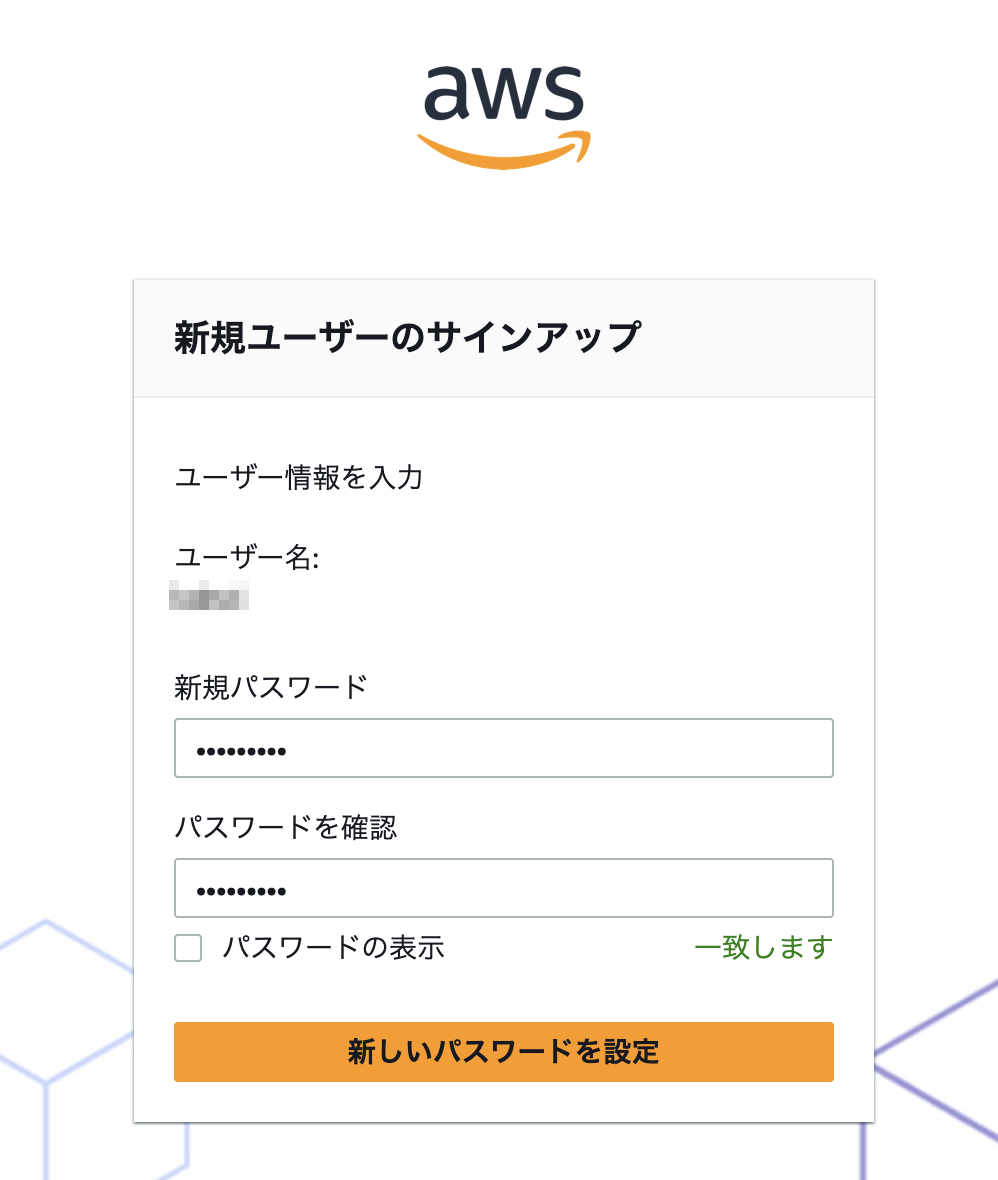This screenshot has width=998, height=1180.
Task: Submit the new password with the orange button
Action: pyautogui.click(x=503, y=1051)
